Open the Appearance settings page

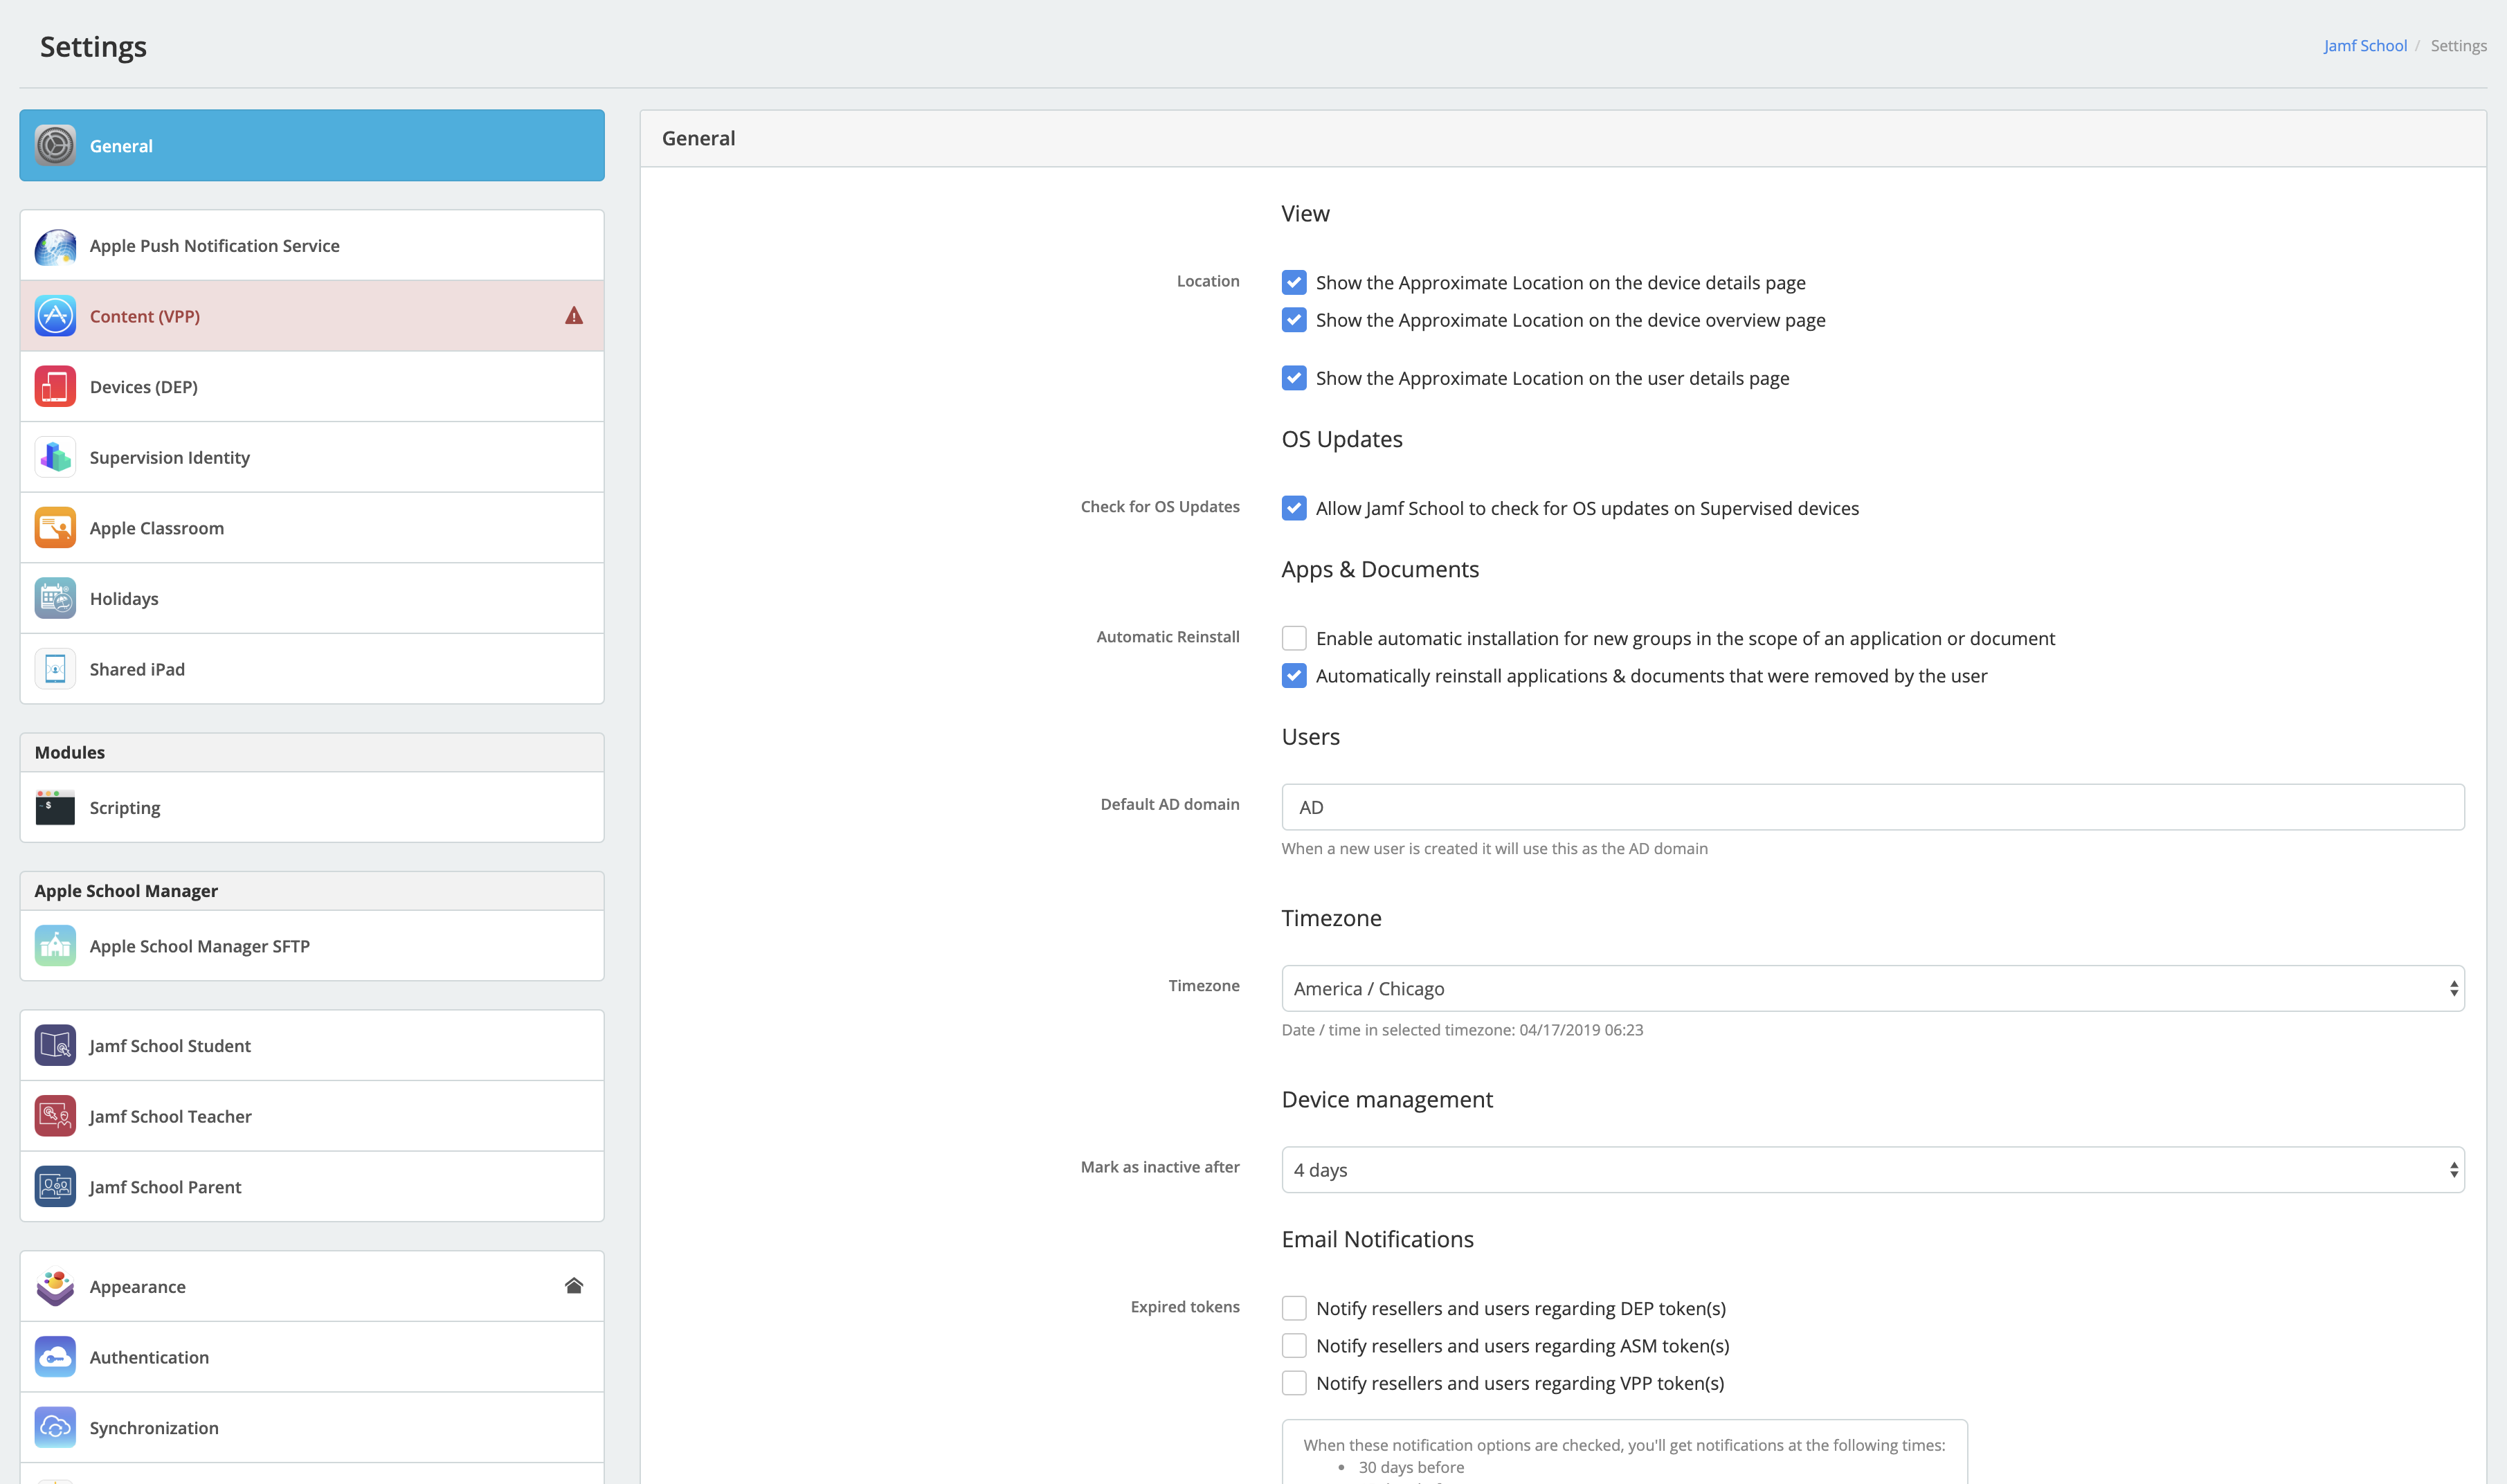pos(312,1287)
